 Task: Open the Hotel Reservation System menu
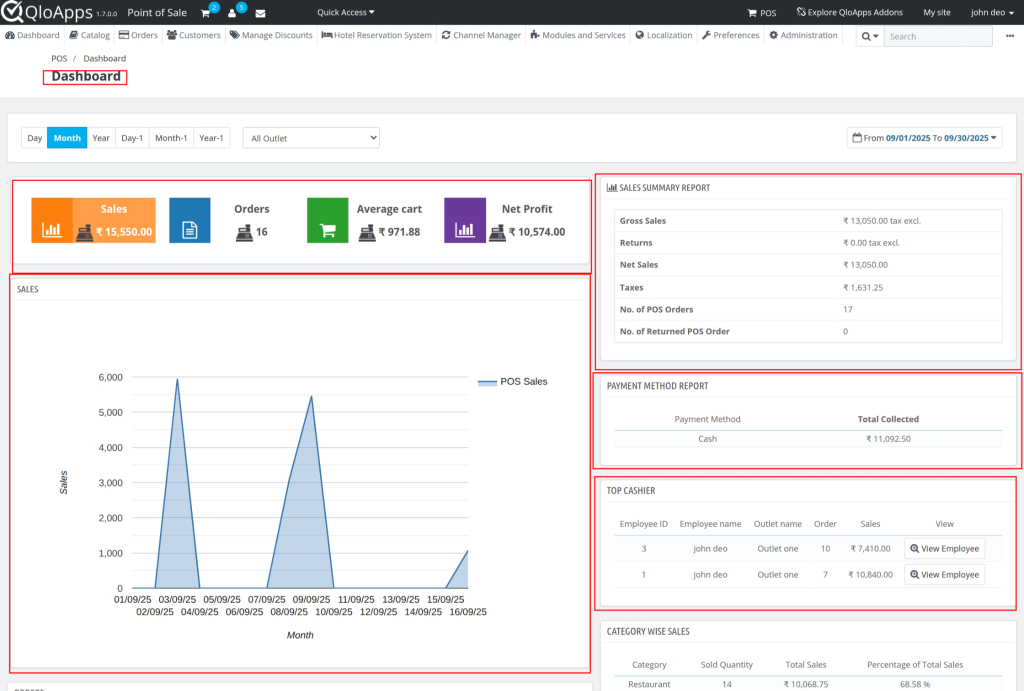pyautogui.click(x=377, y=35)
